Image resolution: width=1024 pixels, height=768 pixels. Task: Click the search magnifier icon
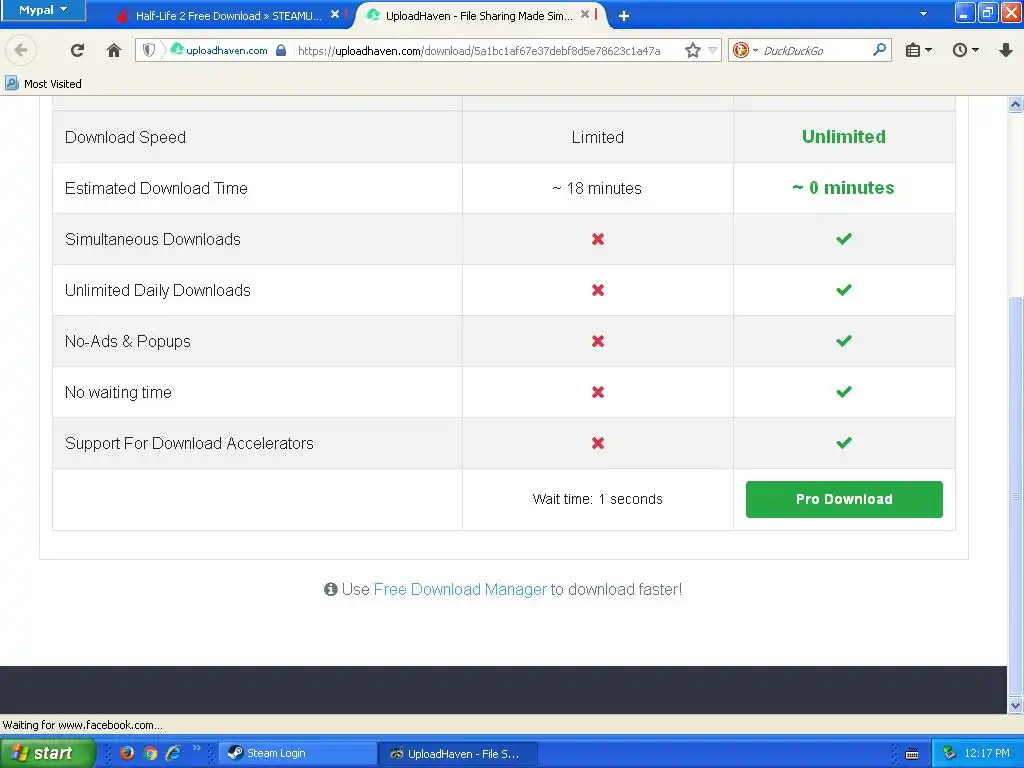pos(880,50)
